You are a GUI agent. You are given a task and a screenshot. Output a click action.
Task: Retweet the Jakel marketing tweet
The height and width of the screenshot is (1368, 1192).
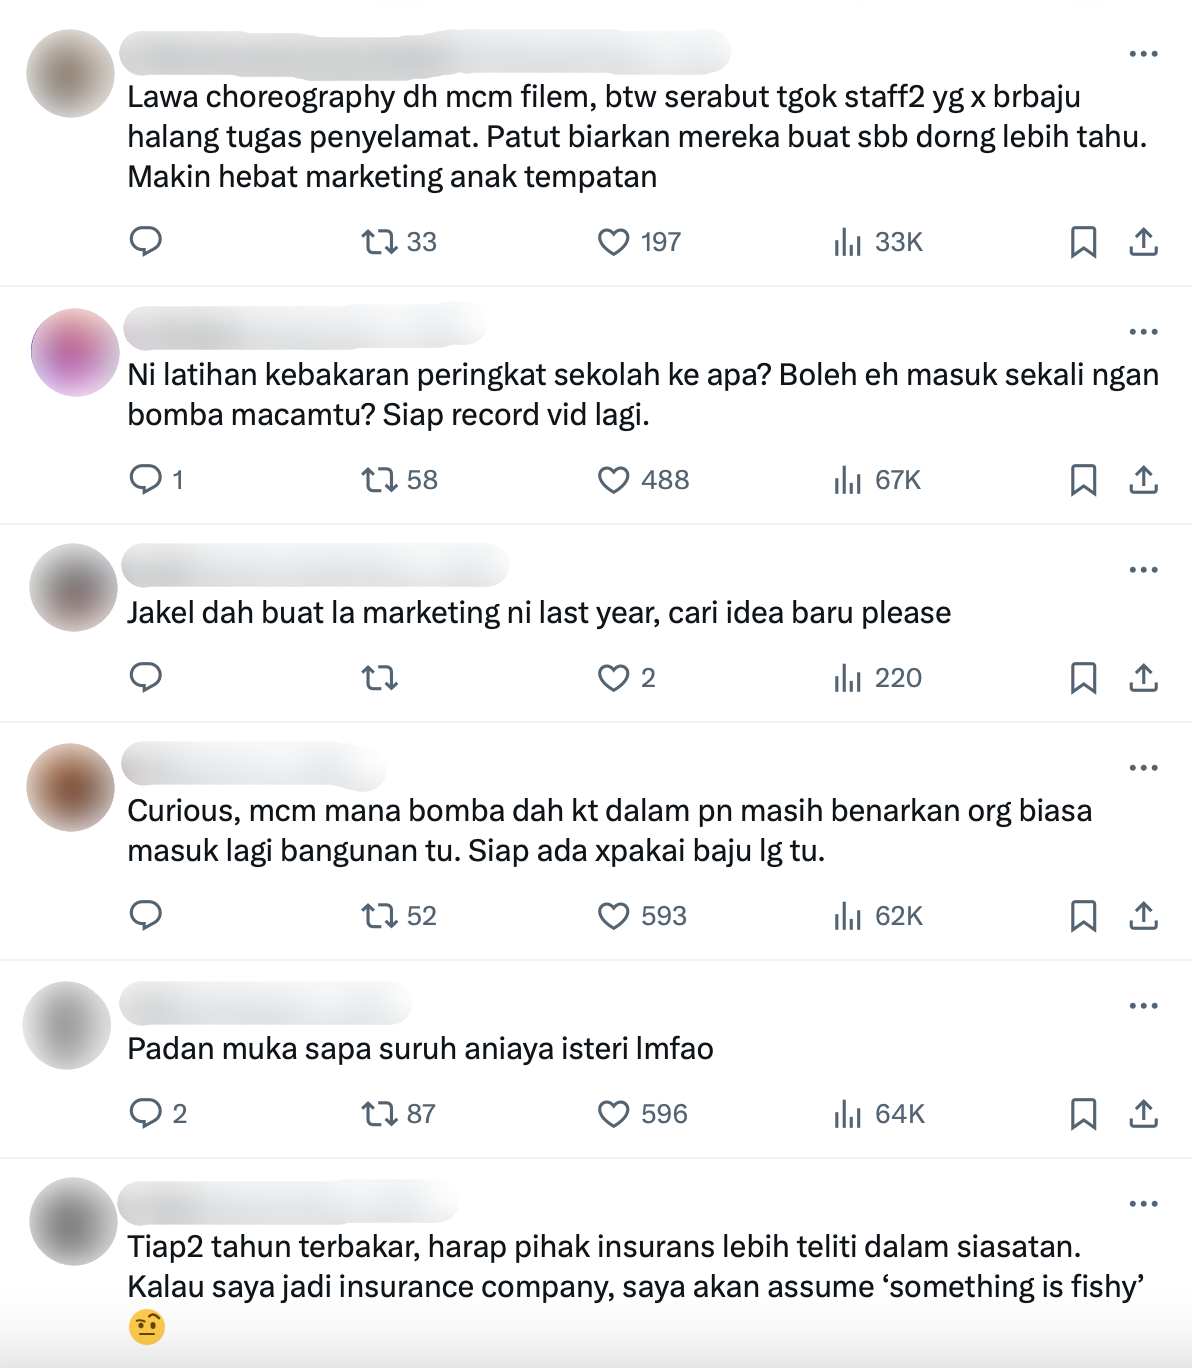380,678
